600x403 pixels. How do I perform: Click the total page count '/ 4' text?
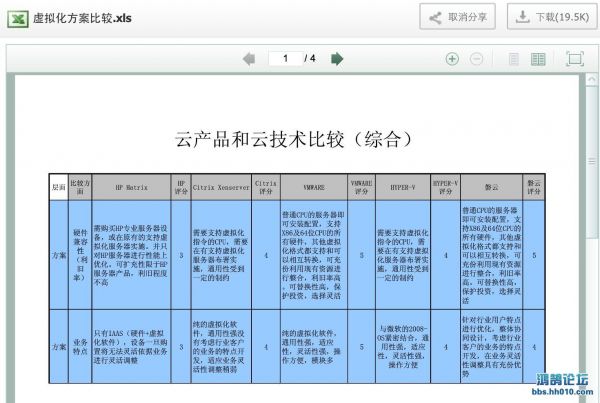pos(310,59)
